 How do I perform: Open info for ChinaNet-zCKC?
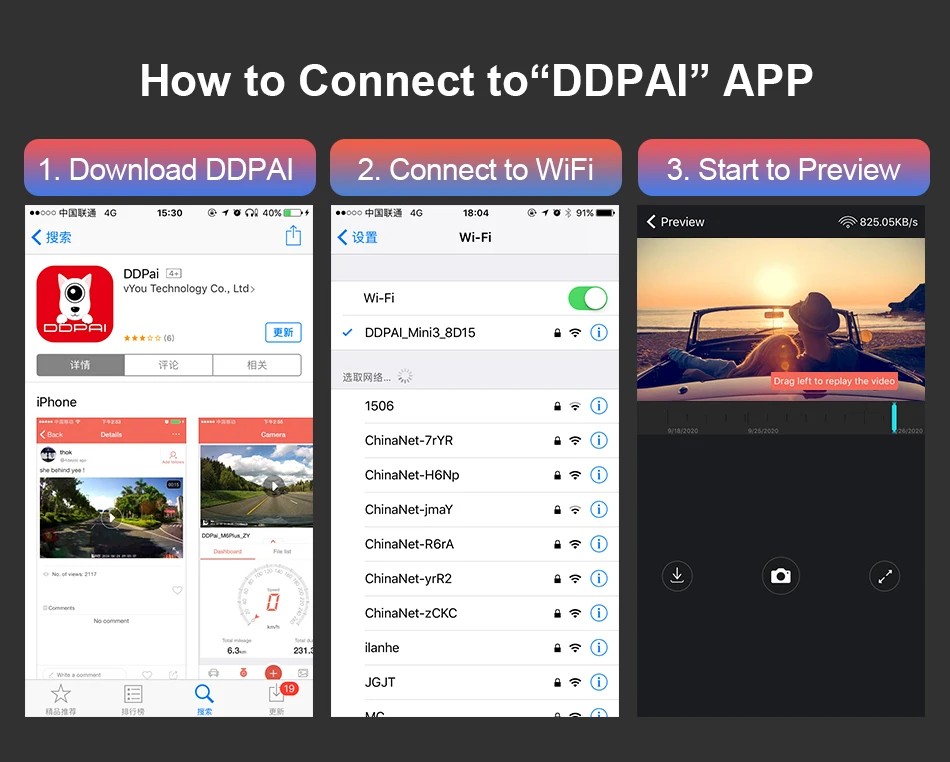tap(599, 613)
